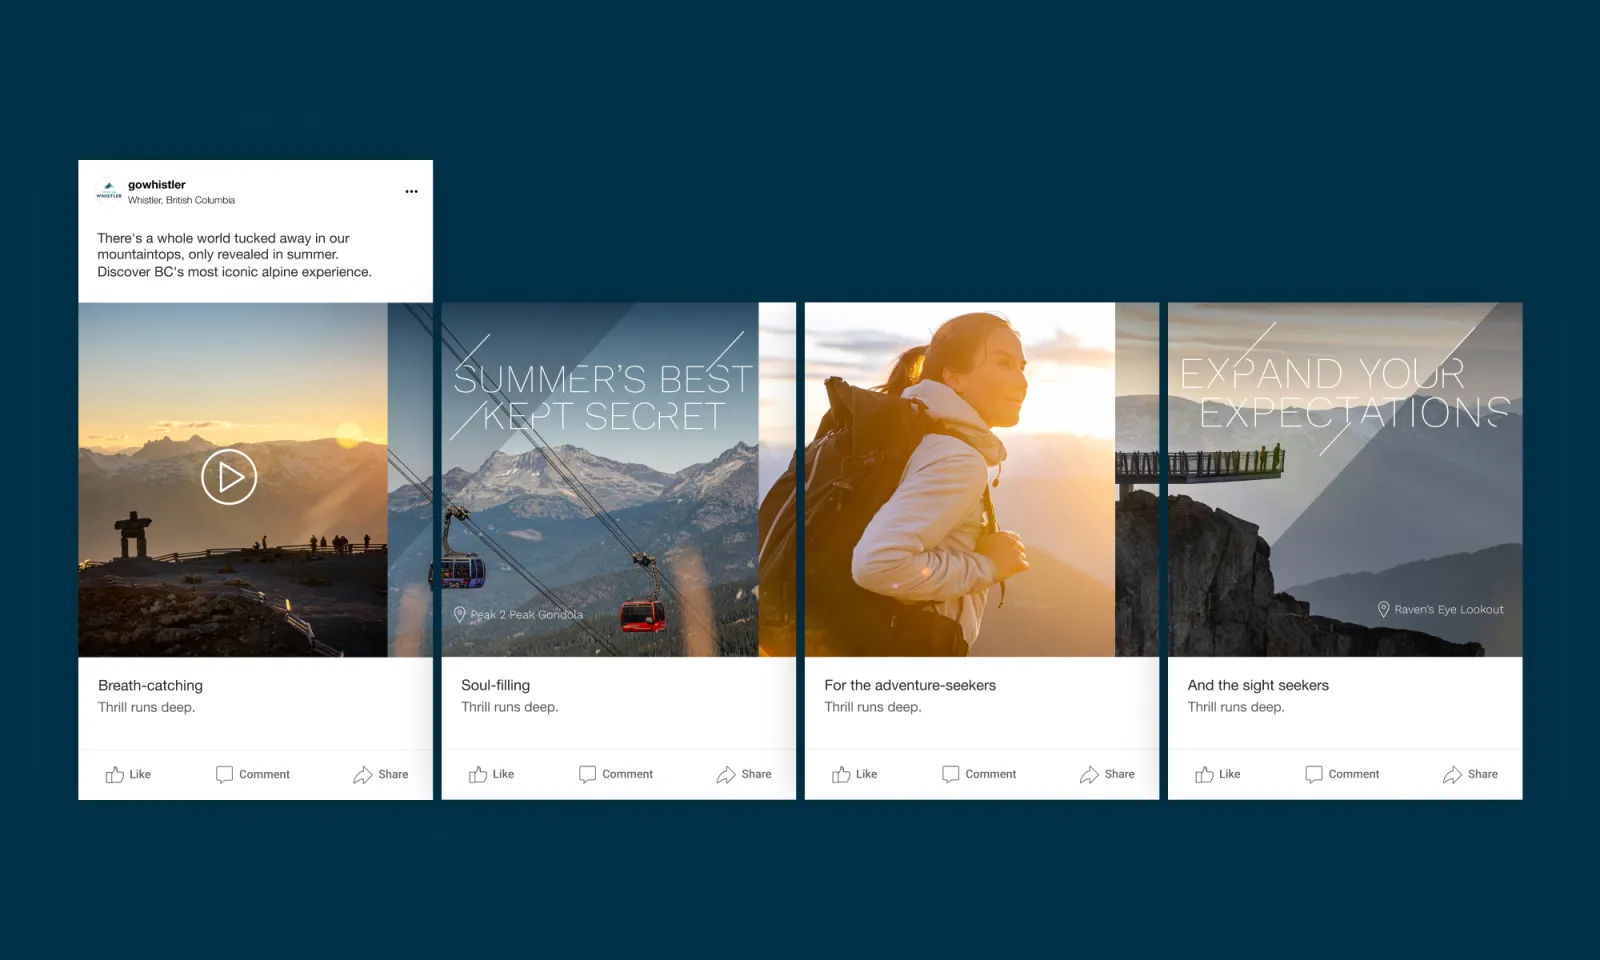
Task: Click the location pin icon beside Raven's Eye Lookout
Action: pyautogui.click(x=1384, y=609)
